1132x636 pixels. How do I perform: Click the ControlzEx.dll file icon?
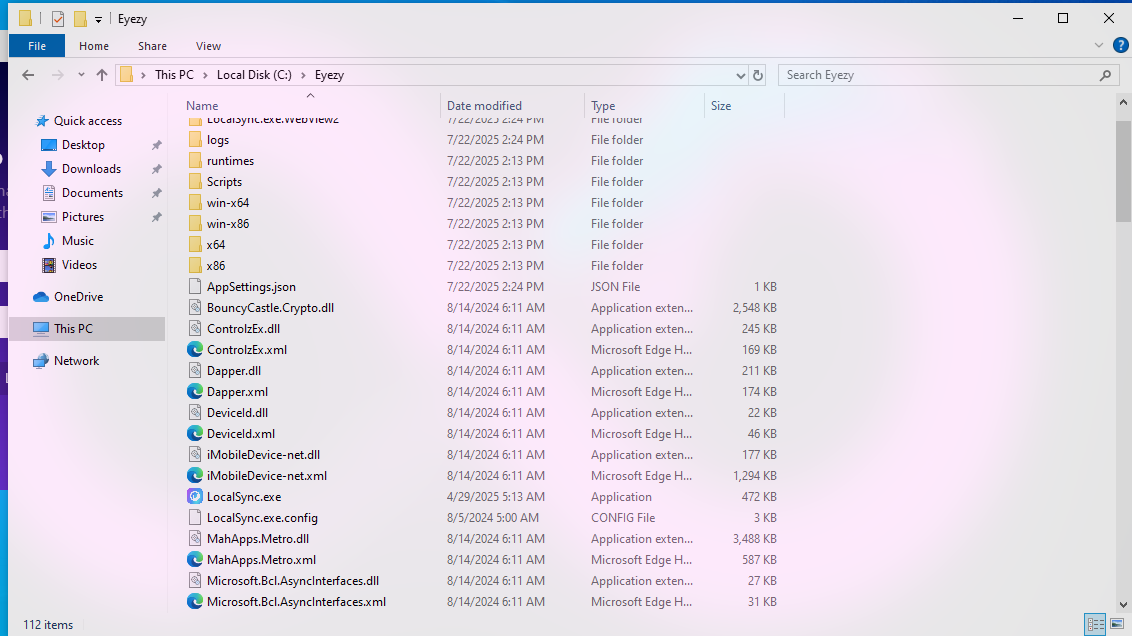pyautogui.click(x=194, y=328)
